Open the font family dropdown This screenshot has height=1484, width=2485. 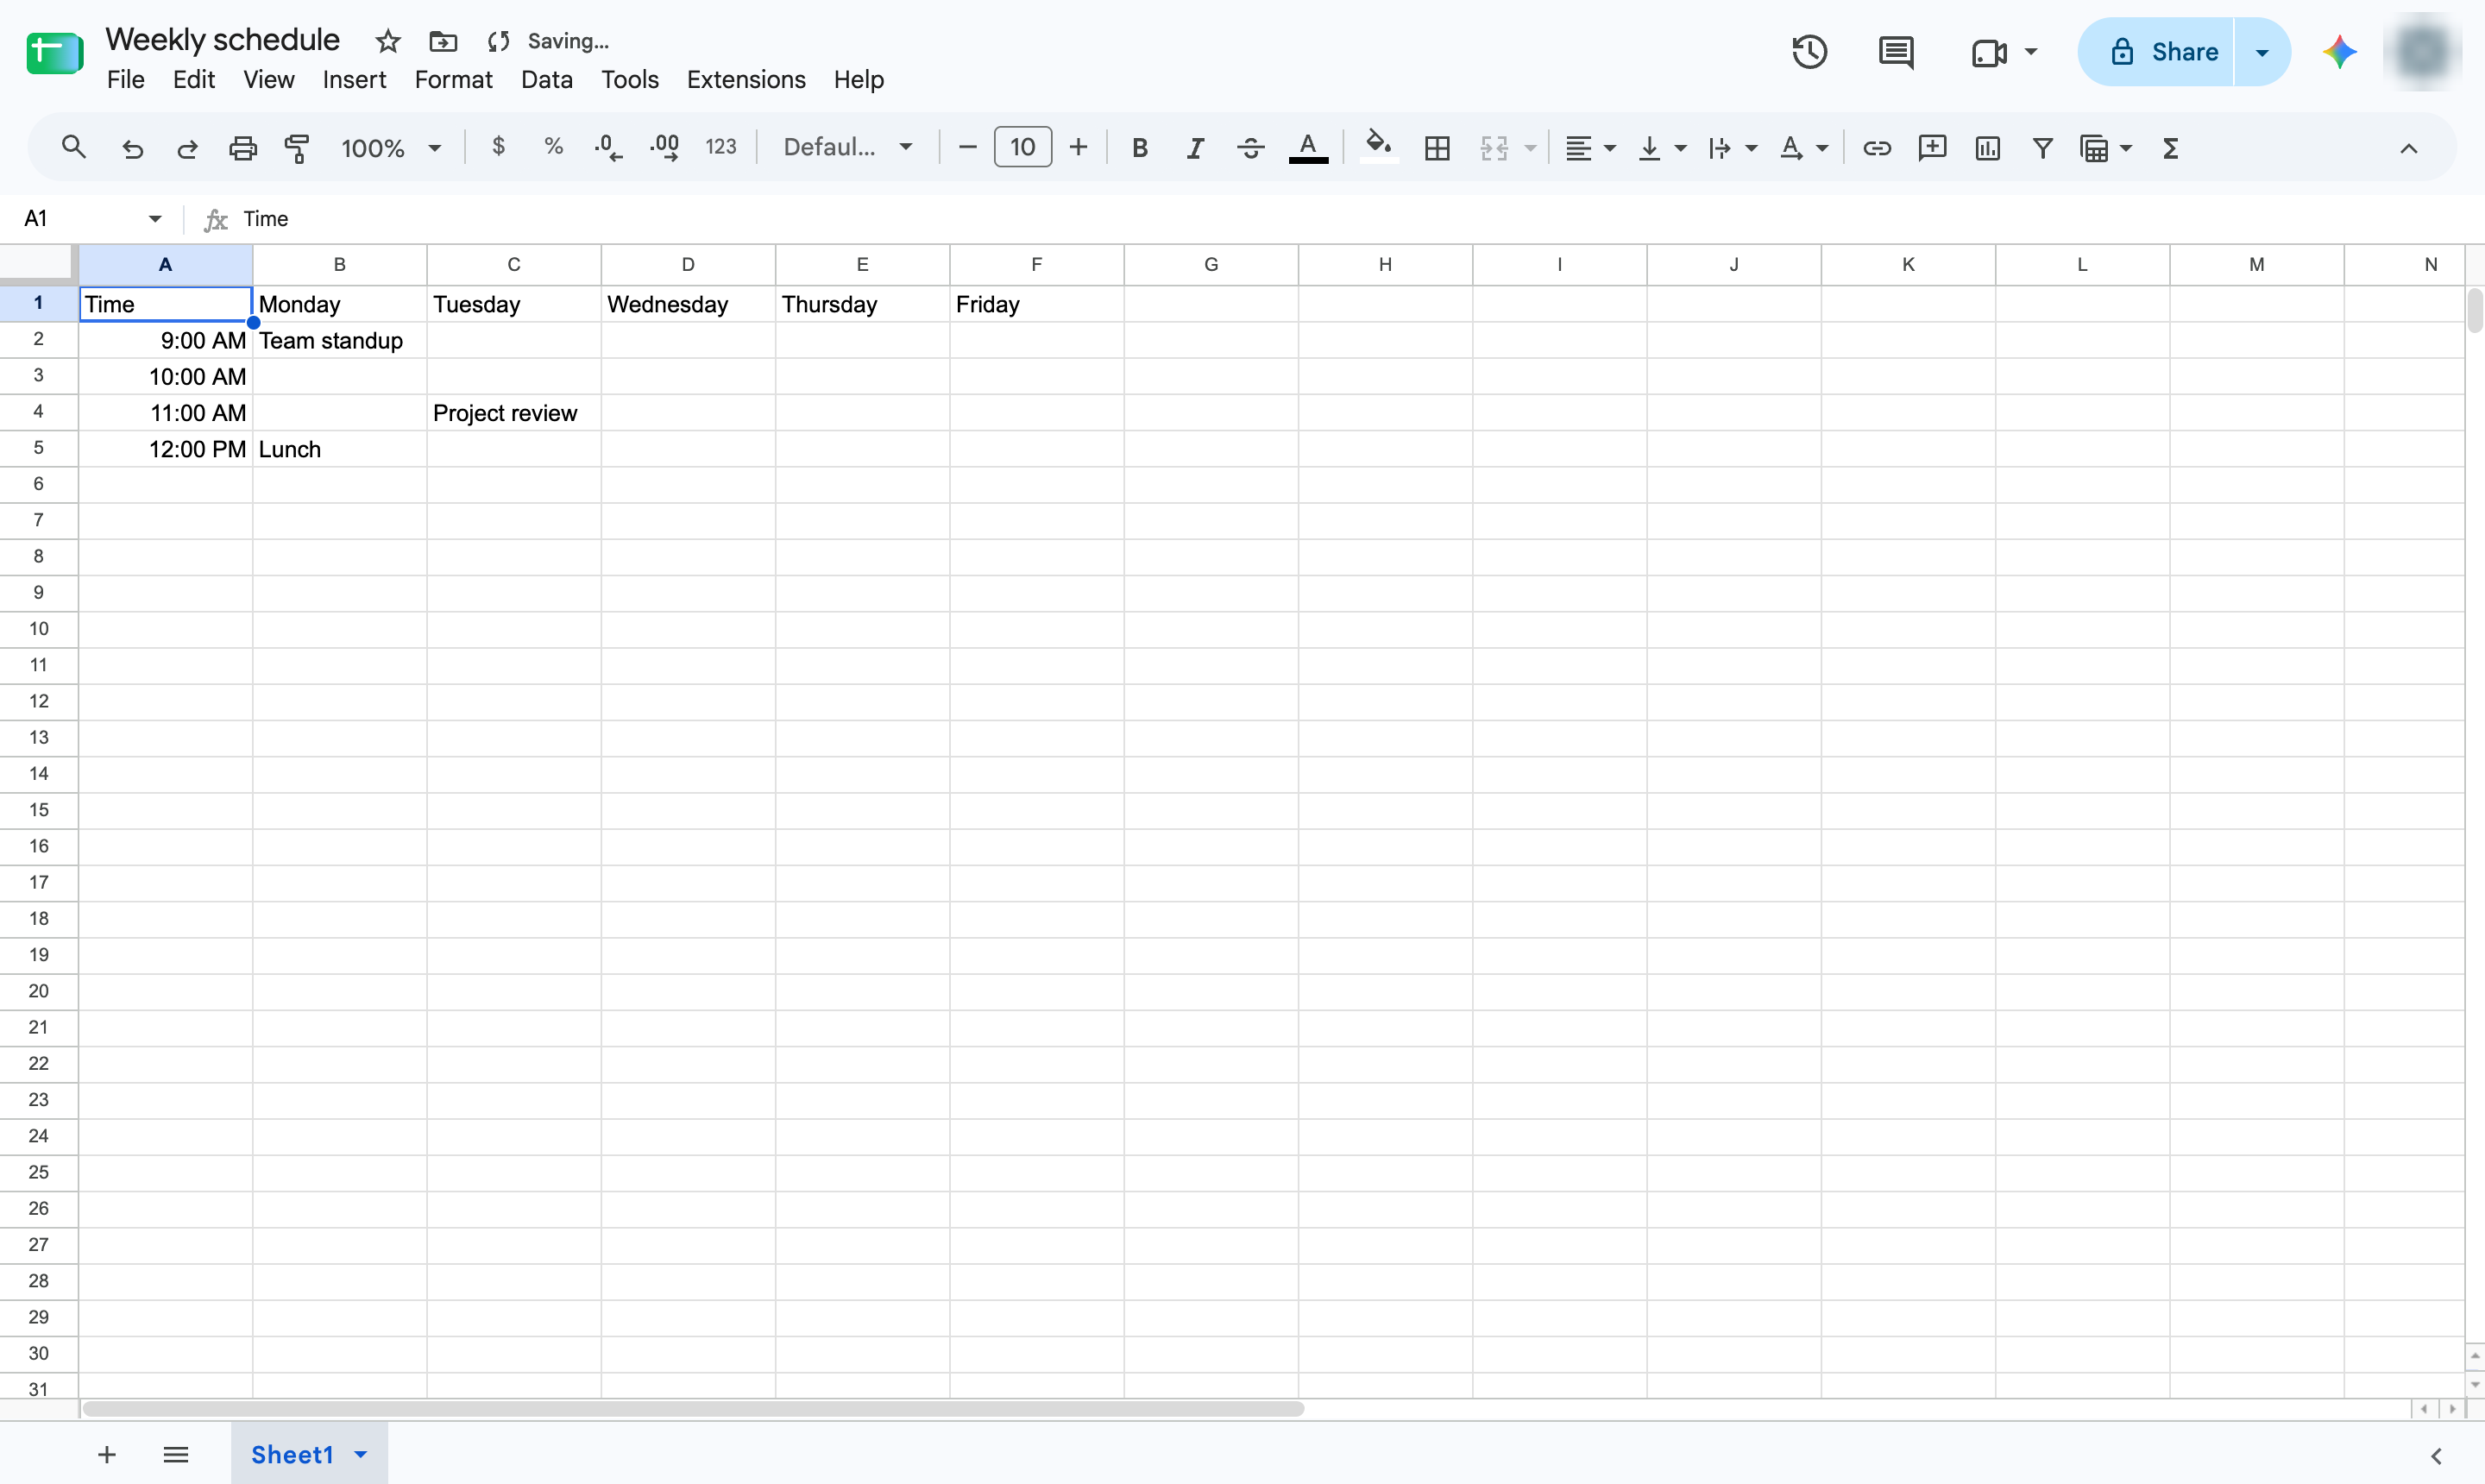[x=847, y=148]
